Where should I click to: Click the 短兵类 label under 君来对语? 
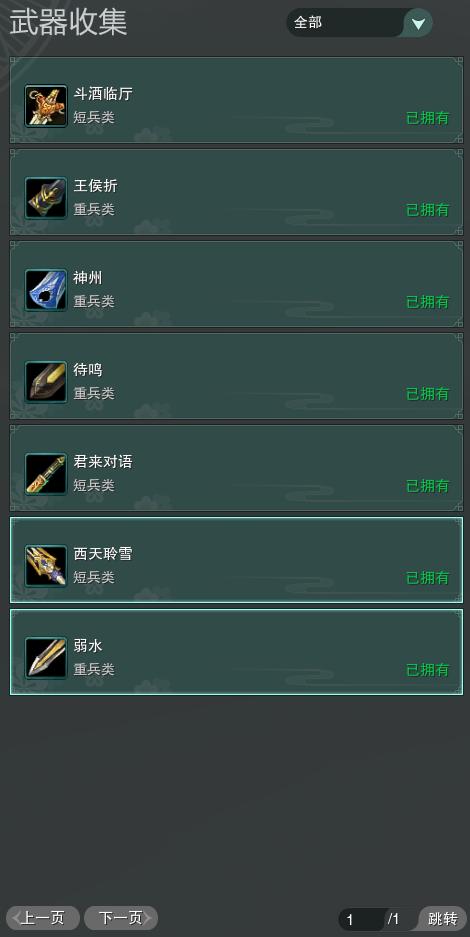point(94,485)
